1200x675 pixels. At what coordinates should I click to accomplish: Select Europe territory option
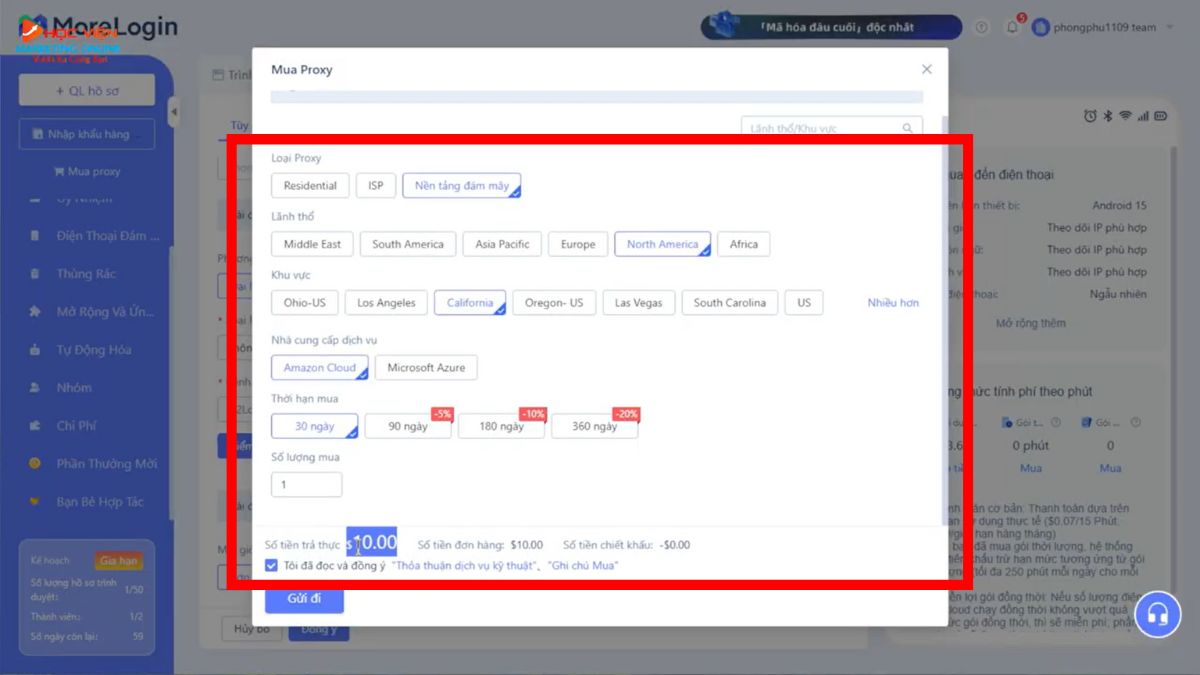pos(578,244)
